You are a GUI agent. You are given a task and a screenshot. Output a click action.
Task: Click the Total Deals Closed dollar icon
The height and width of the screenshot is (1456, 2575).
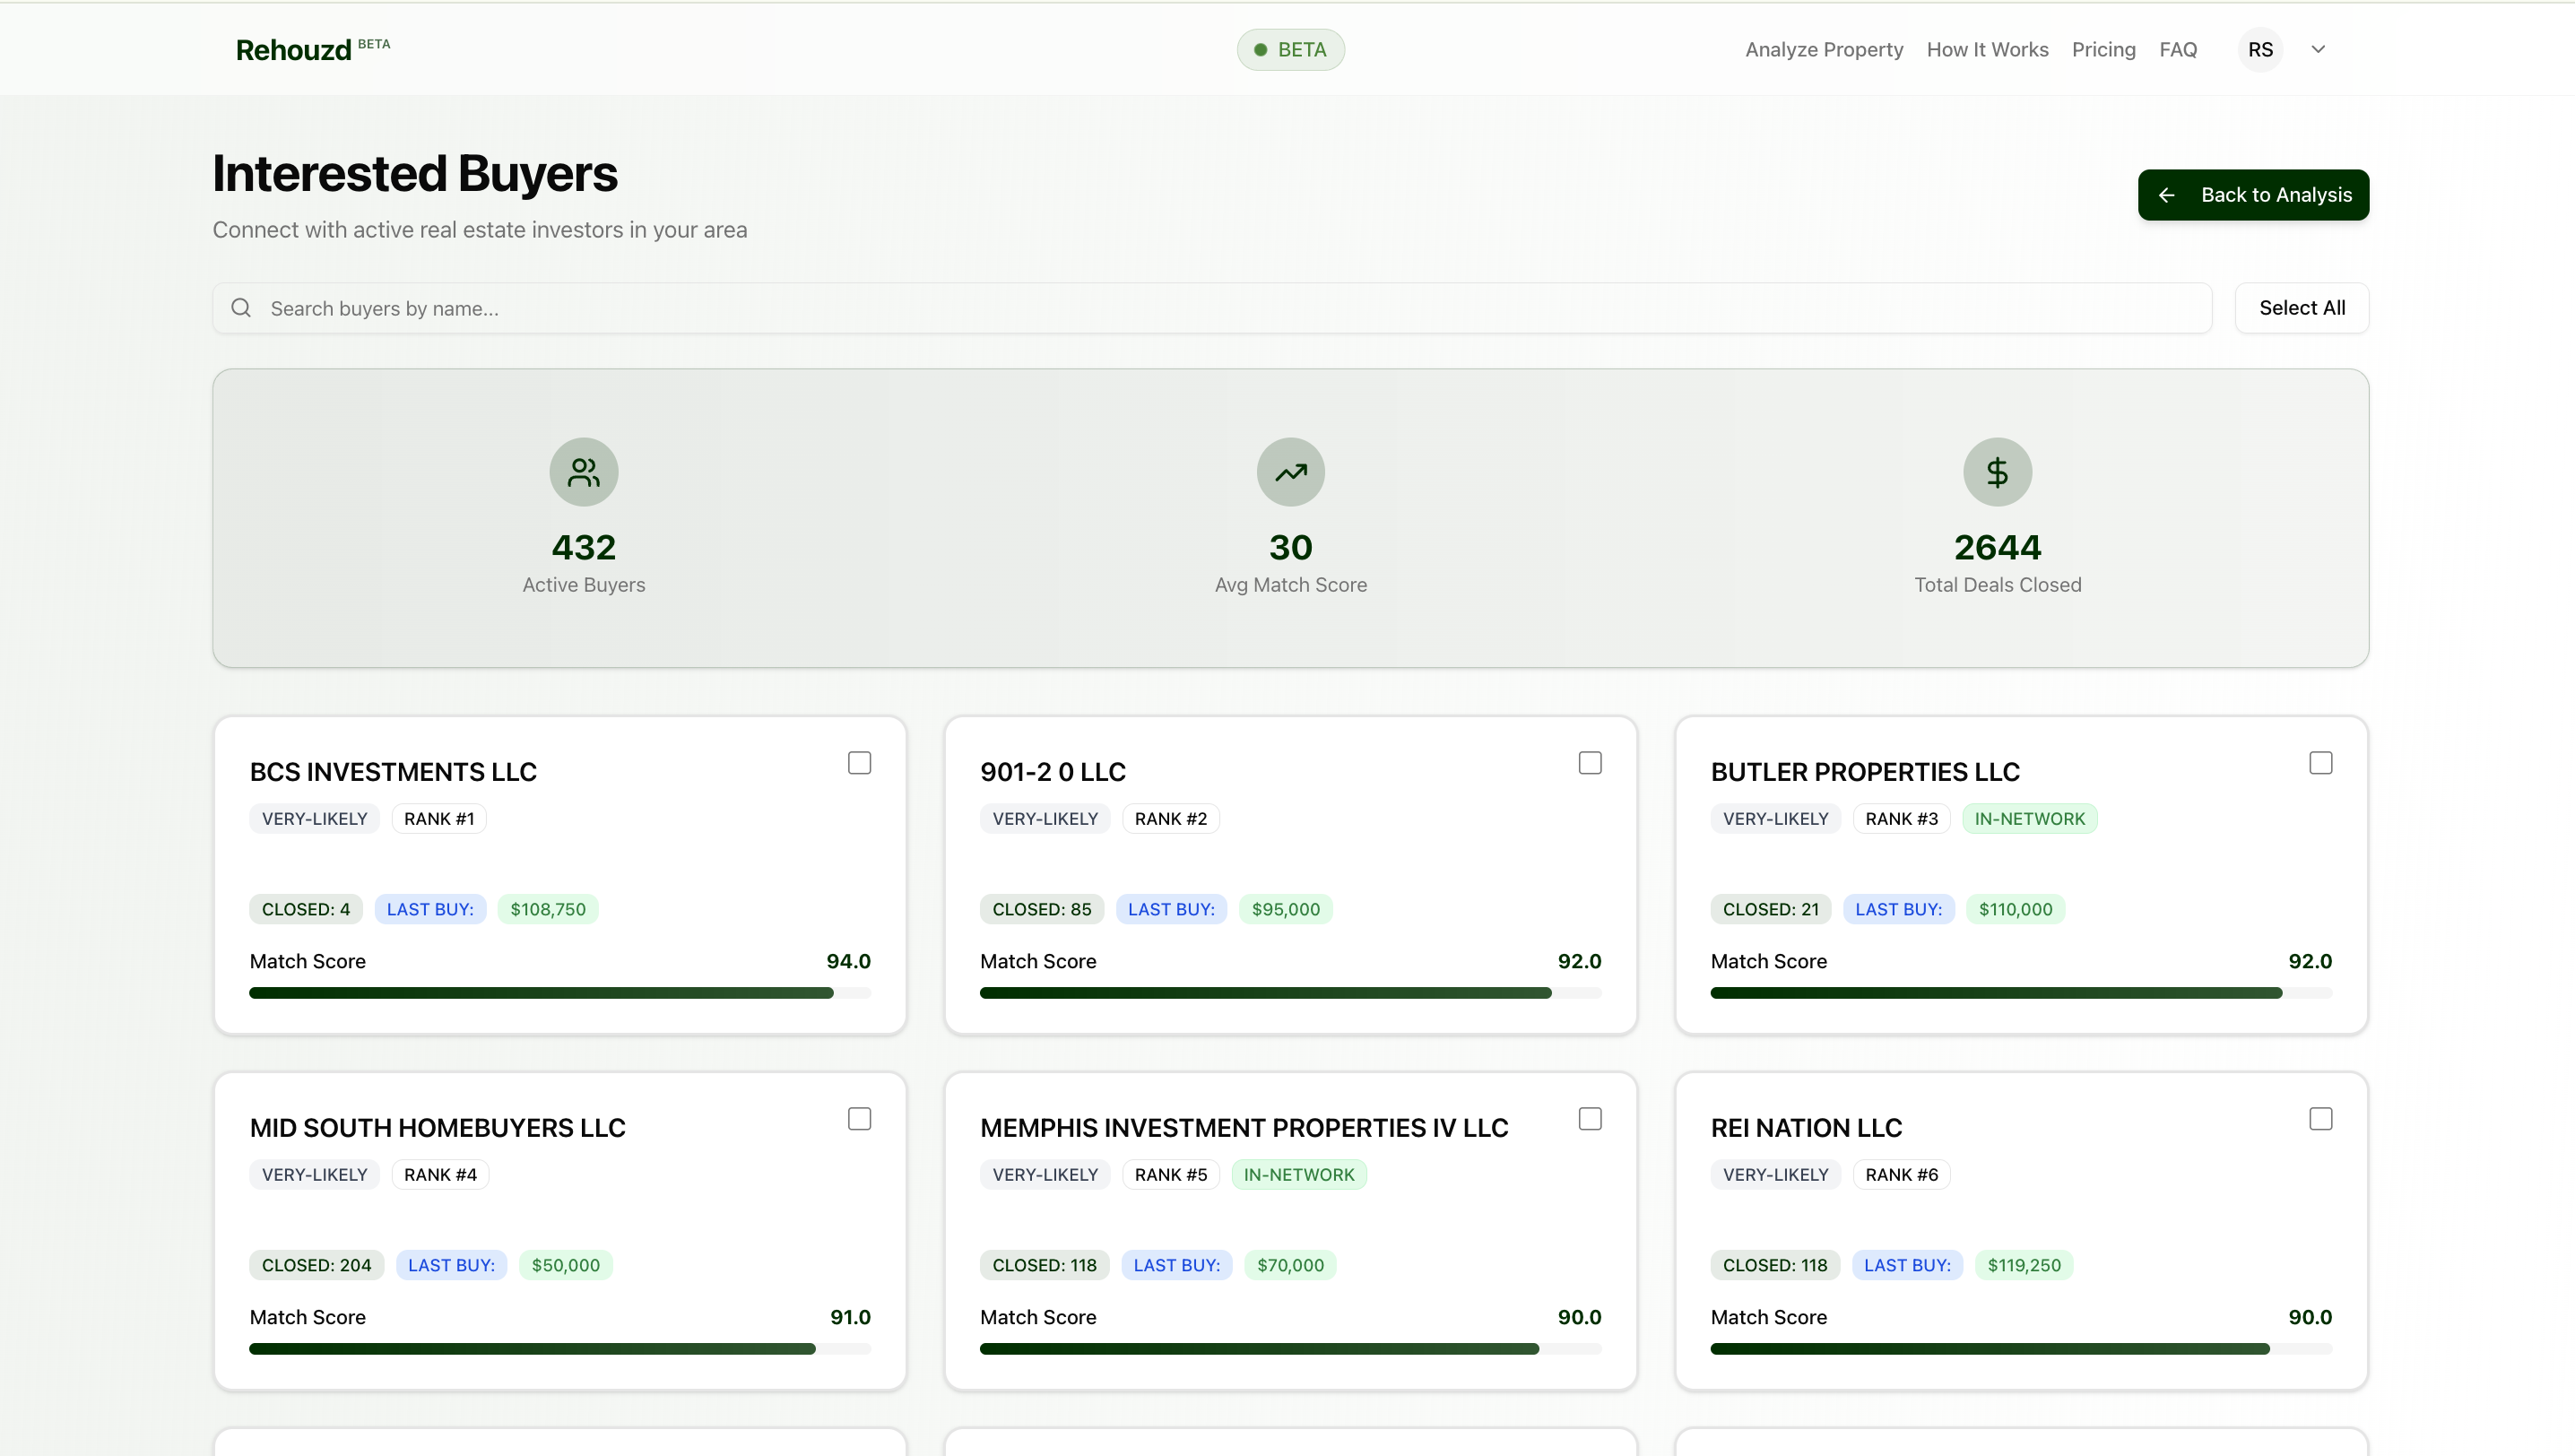coord(1997,471)
